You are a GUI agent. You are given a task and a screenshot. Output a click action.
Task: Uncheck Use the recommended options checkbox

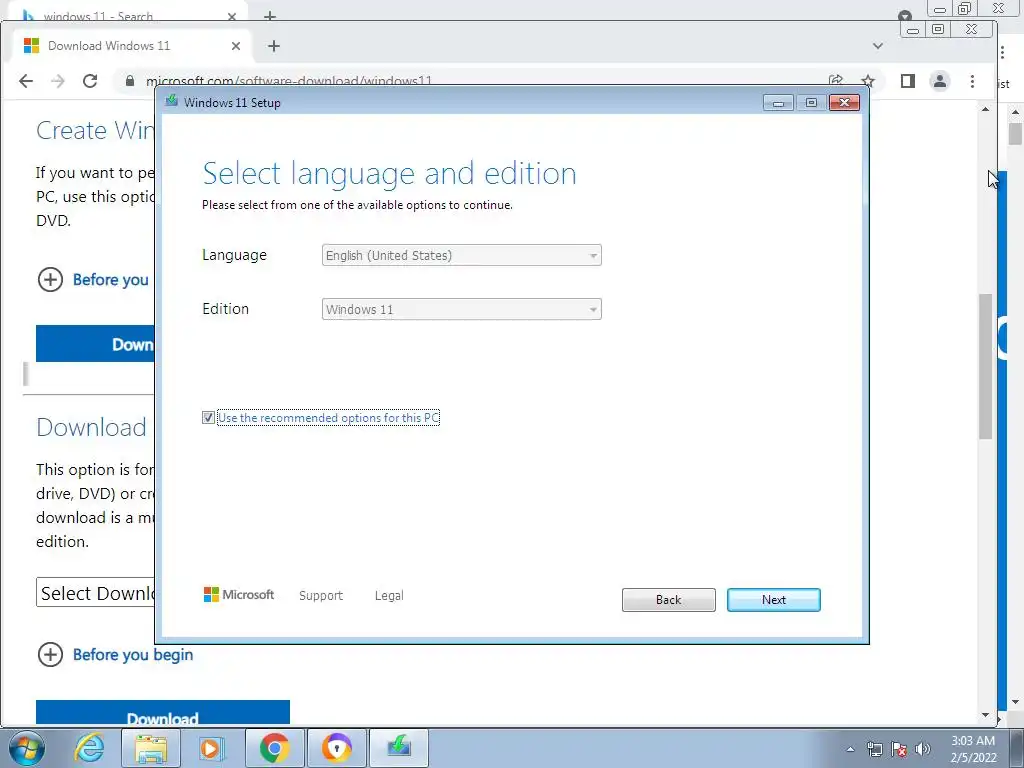[208, 417]
